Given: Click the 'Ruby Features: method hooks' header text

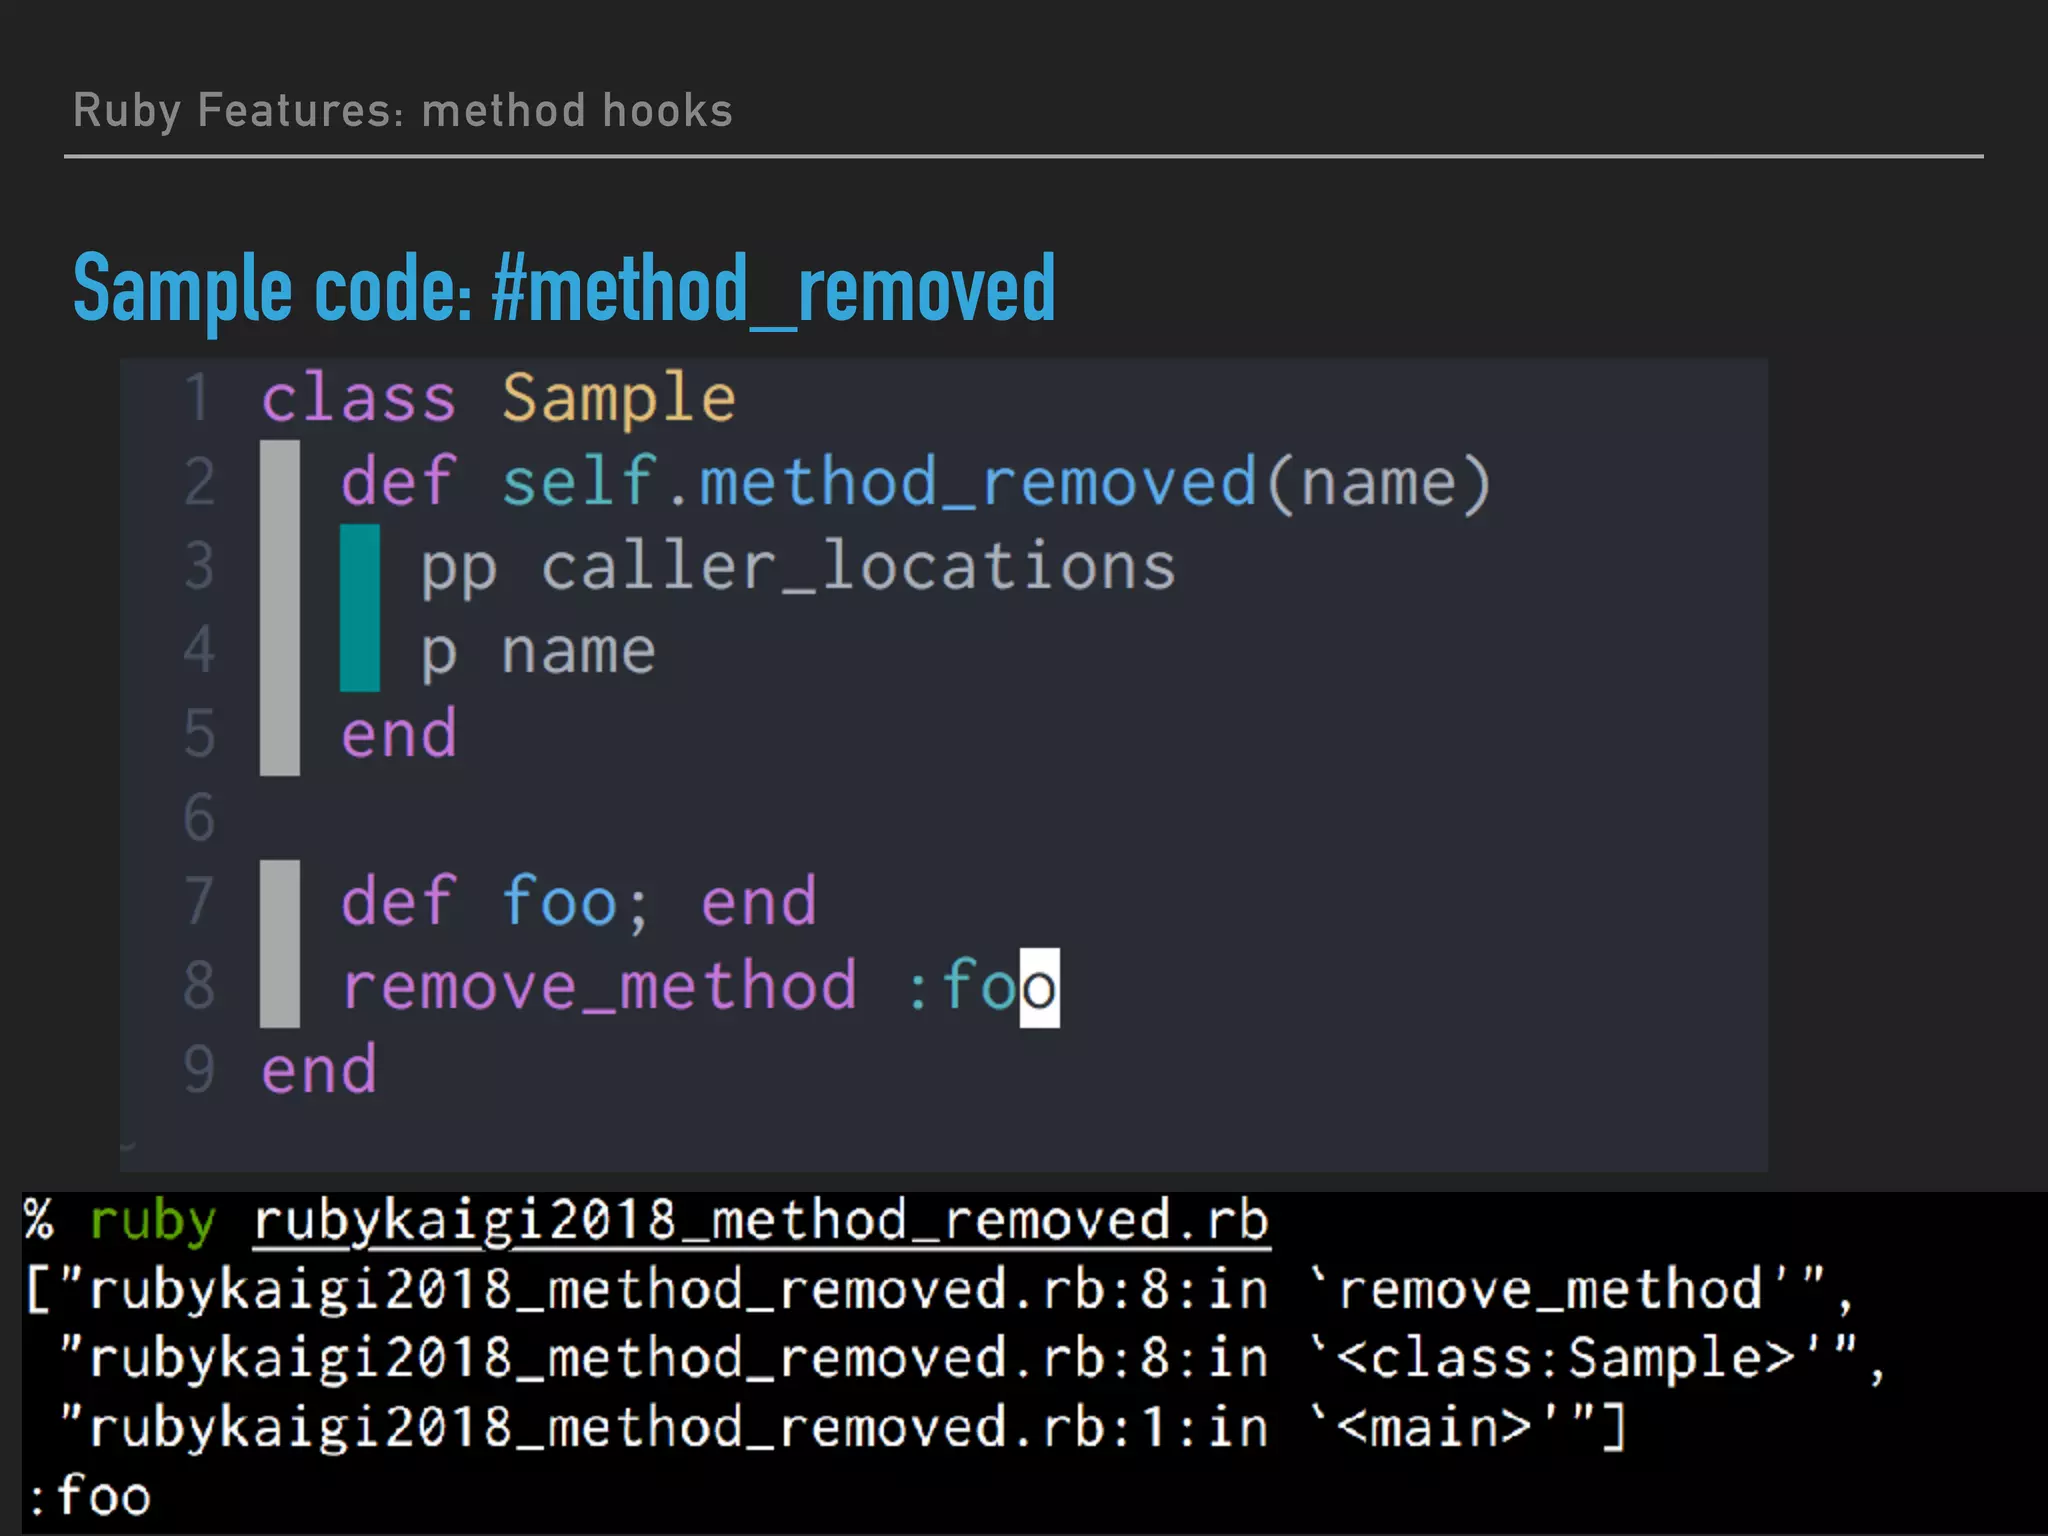Looking at the screenshot, I should pyautogui.click(x=402, y=110).
